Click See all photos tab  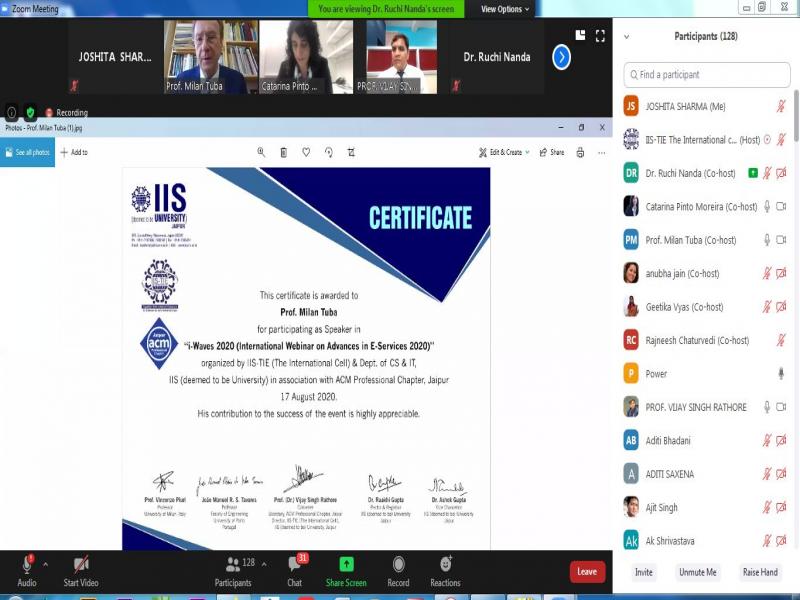coord(28,152)
